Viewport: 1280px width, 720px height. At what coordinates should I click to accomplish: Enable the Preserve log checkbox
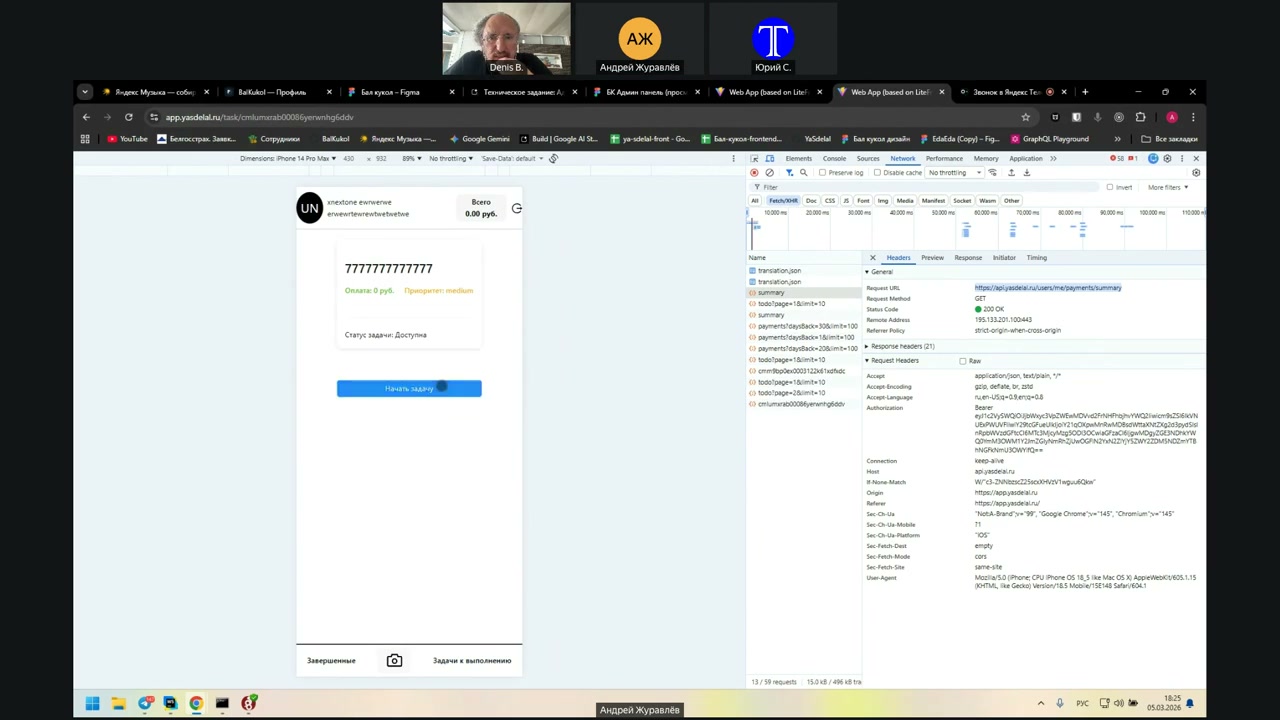coord(823,173)
